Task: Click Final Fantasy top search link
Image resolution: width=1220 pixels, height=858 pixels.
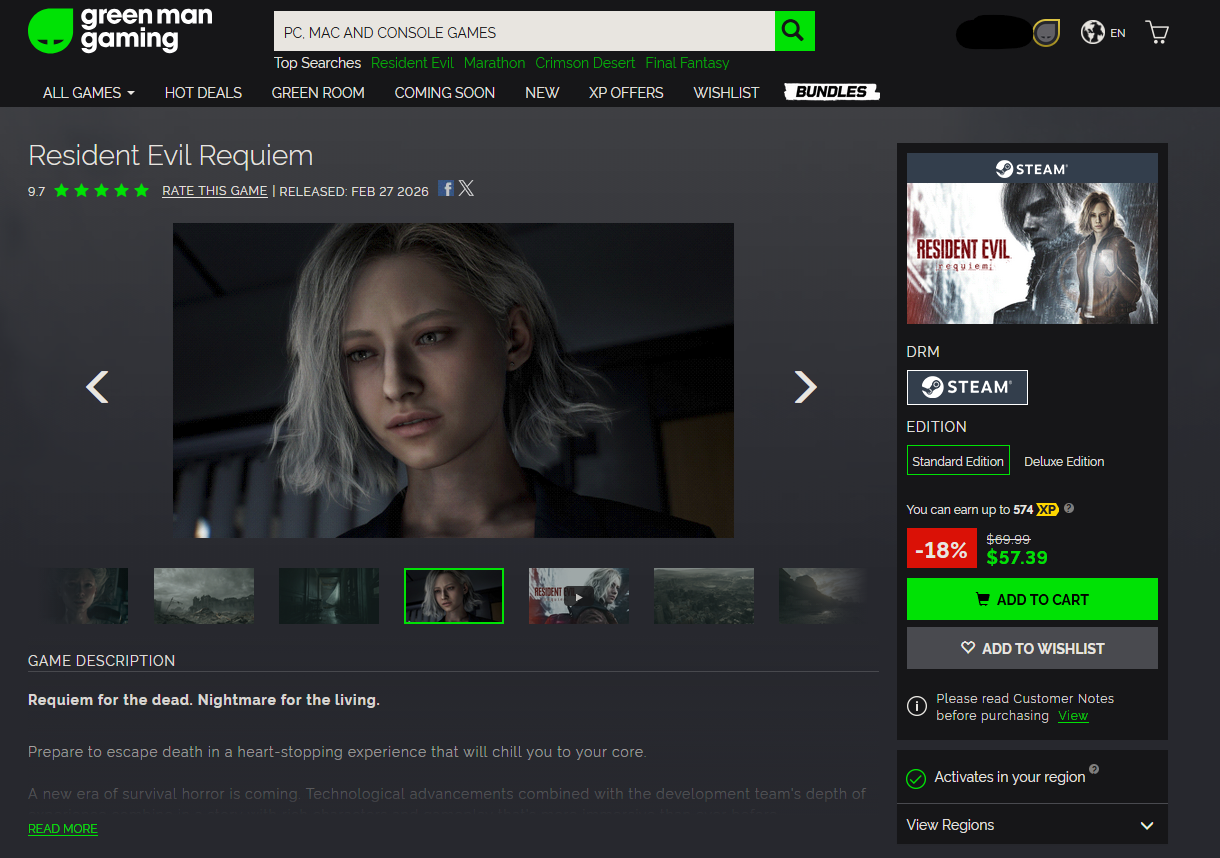Action: (x=687, y=63)
